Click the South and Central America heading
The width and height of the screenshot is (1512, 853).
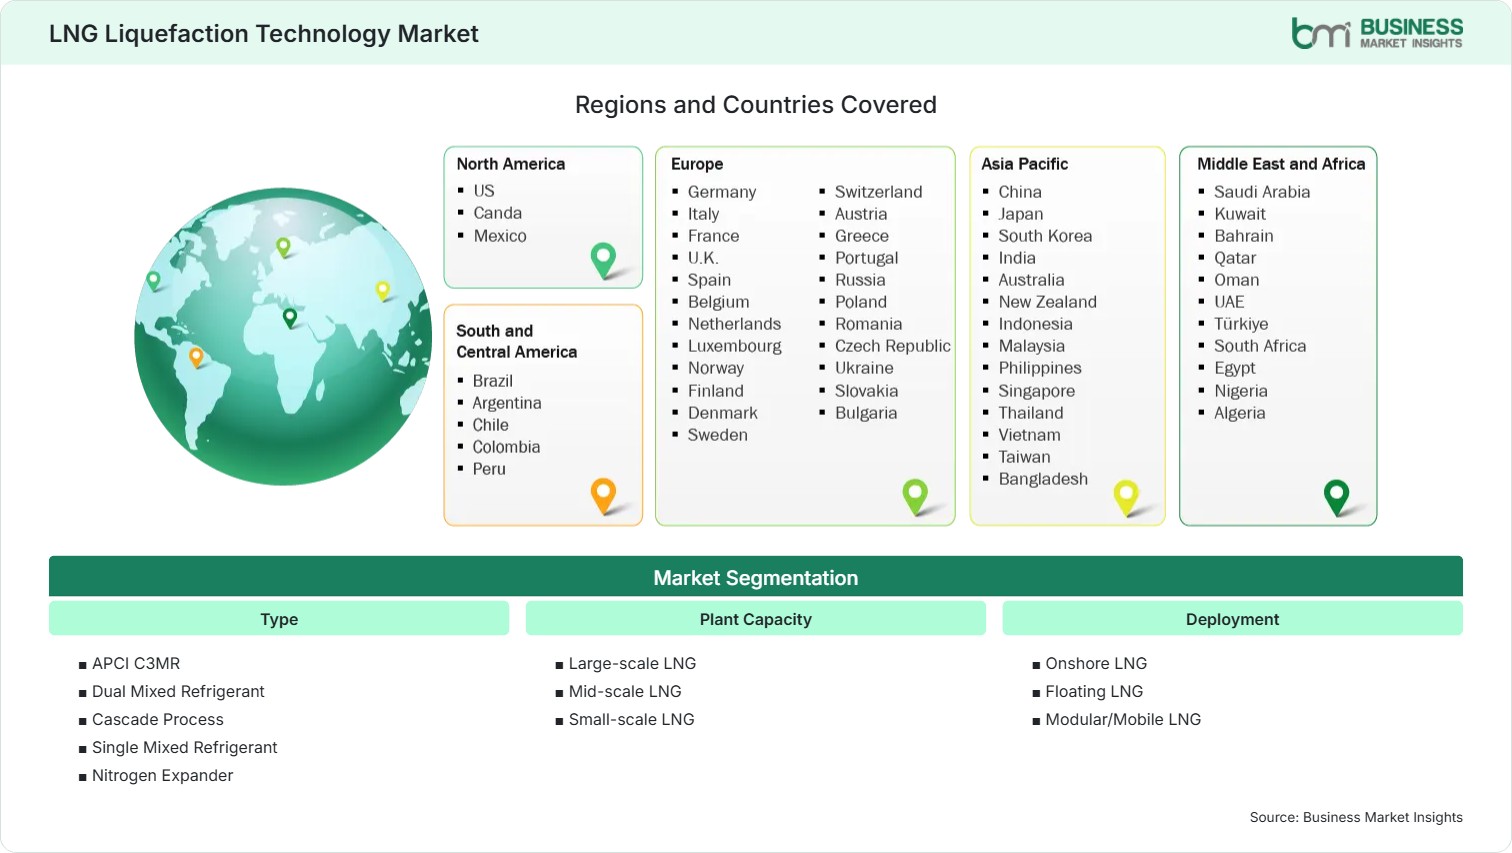(516, 341)
